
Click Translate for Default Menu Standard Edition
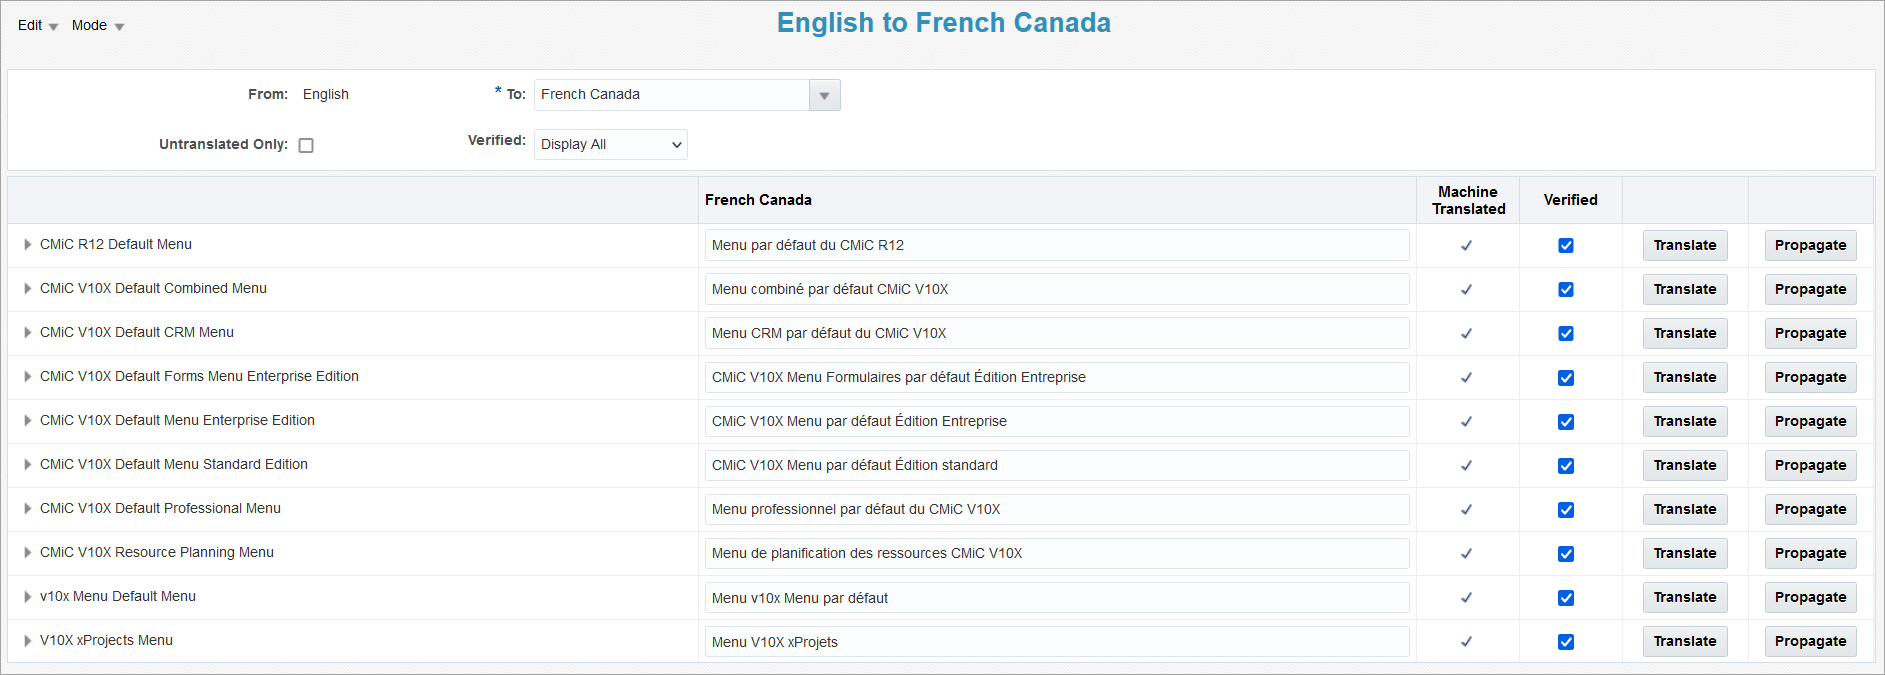point(1685,465)
